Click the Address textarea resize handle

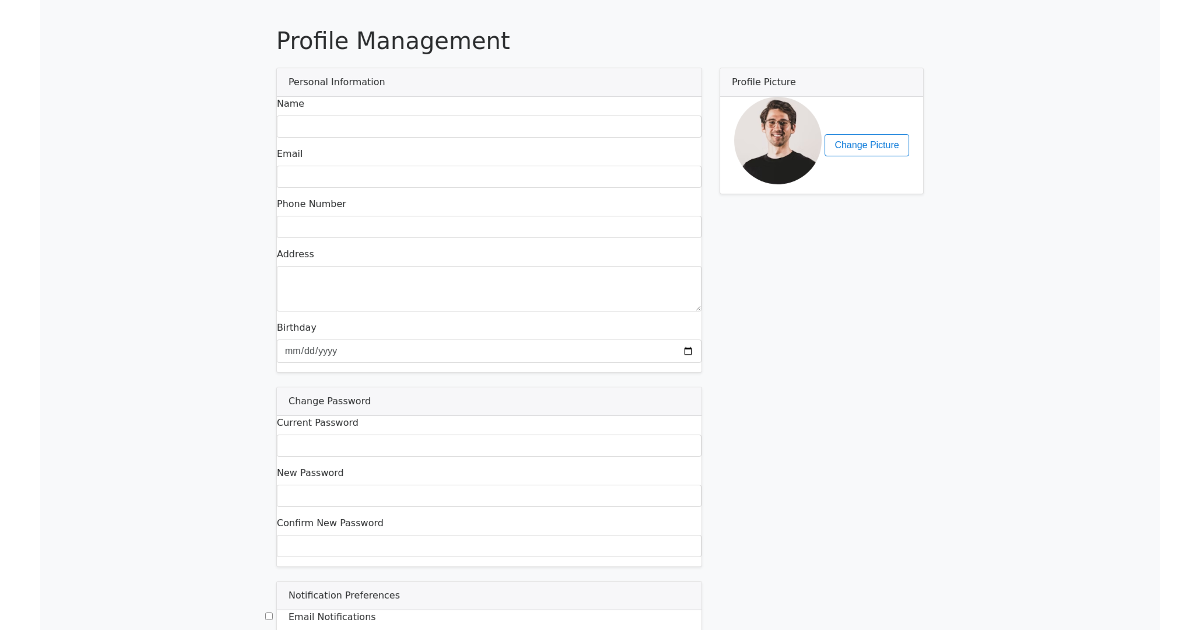[698, 308]
